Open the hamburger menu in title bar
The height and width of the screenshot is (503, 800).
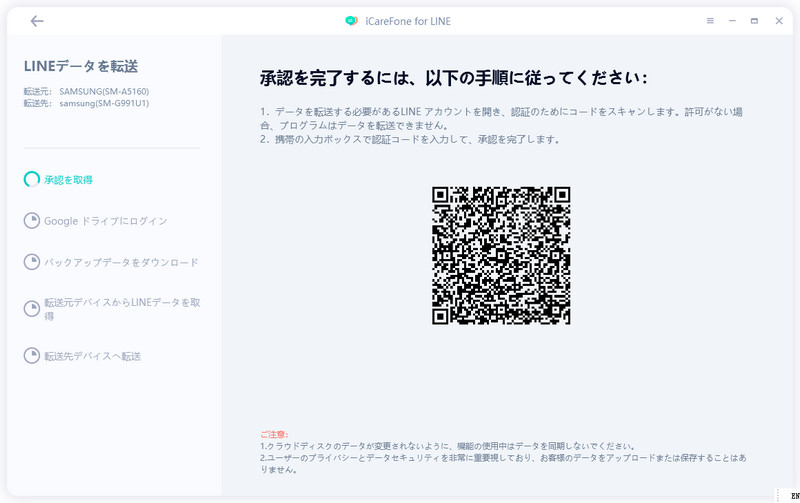[710, 21]
